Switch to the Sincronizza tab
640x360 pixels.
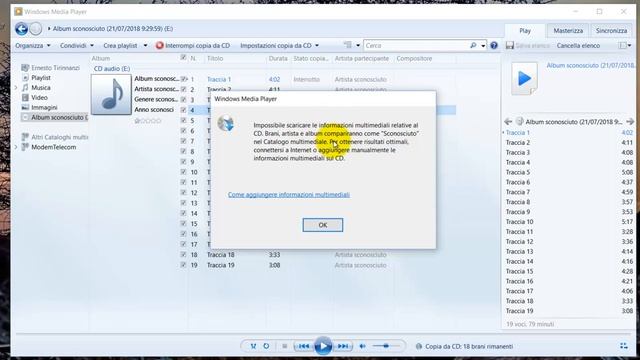point(611,31)
